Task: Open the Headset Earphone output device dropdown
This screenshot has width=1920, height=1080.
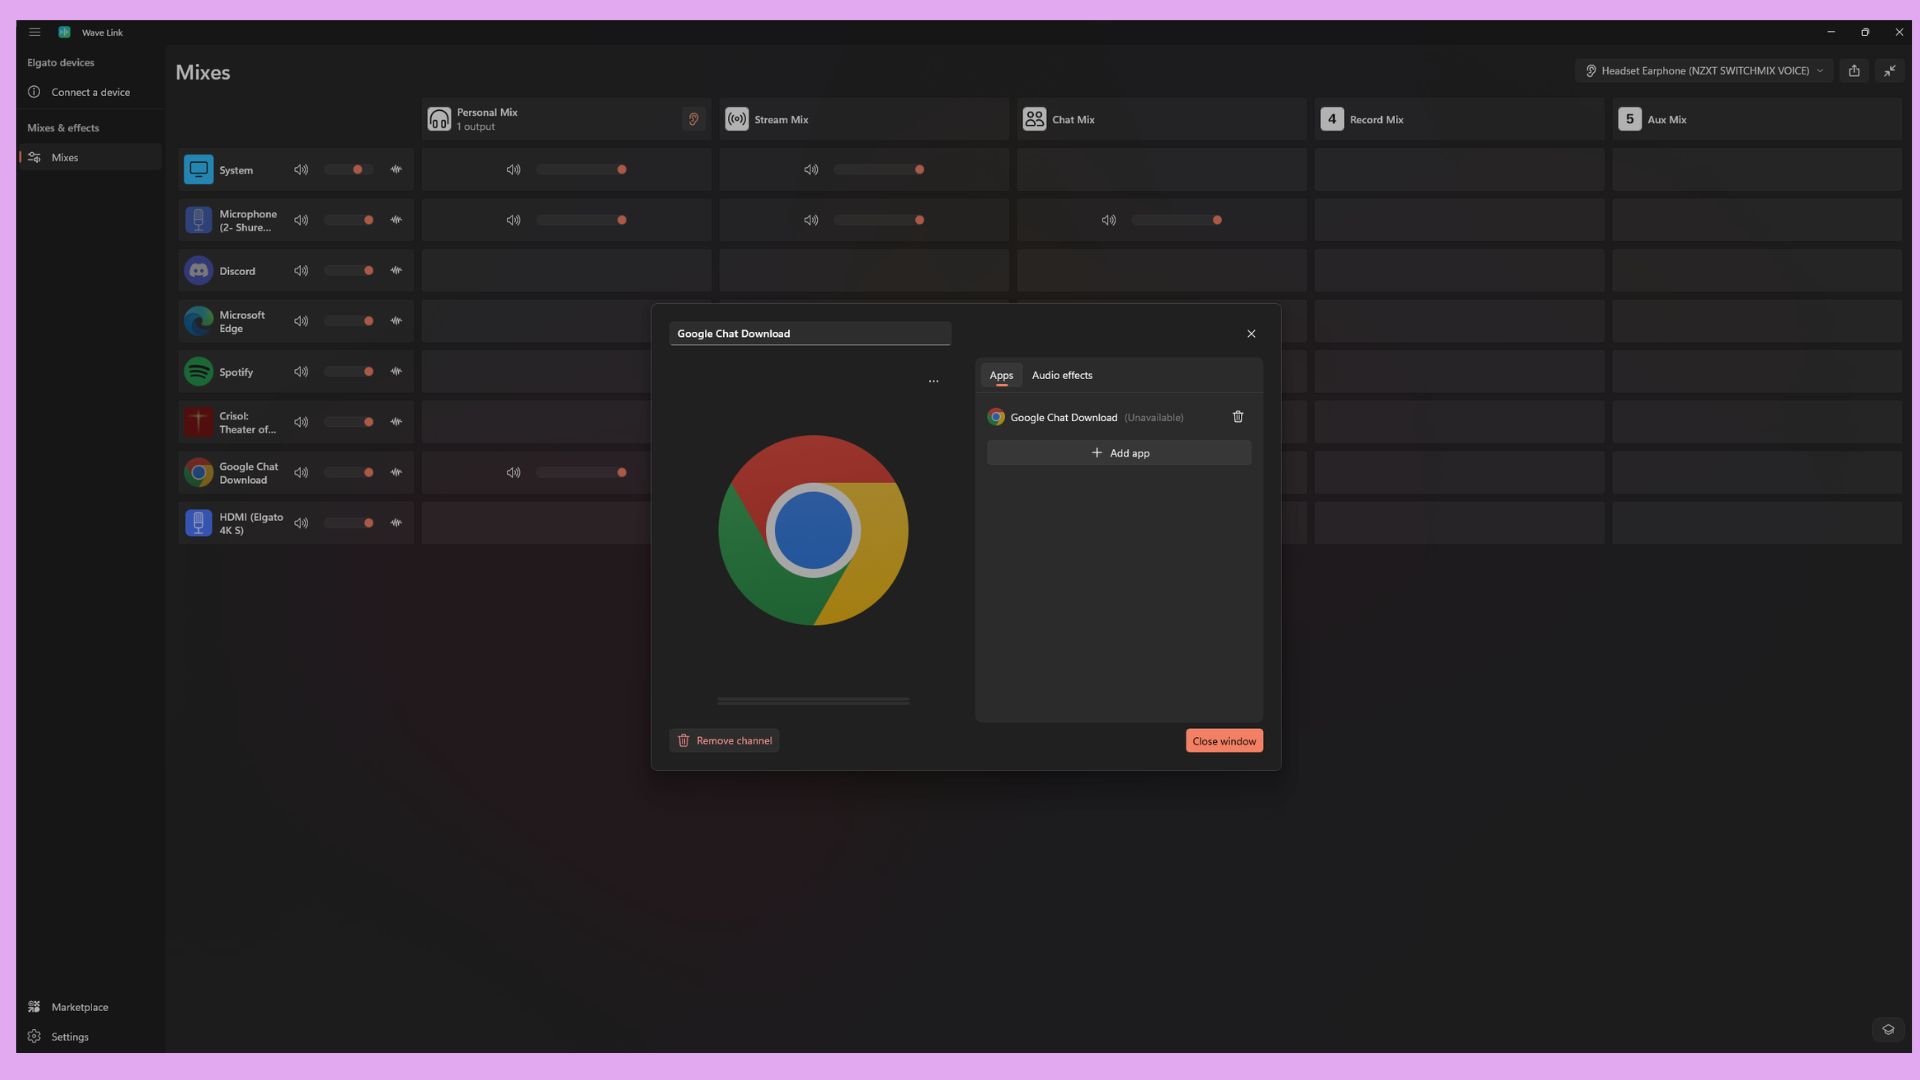Action: coord(1704,70)
